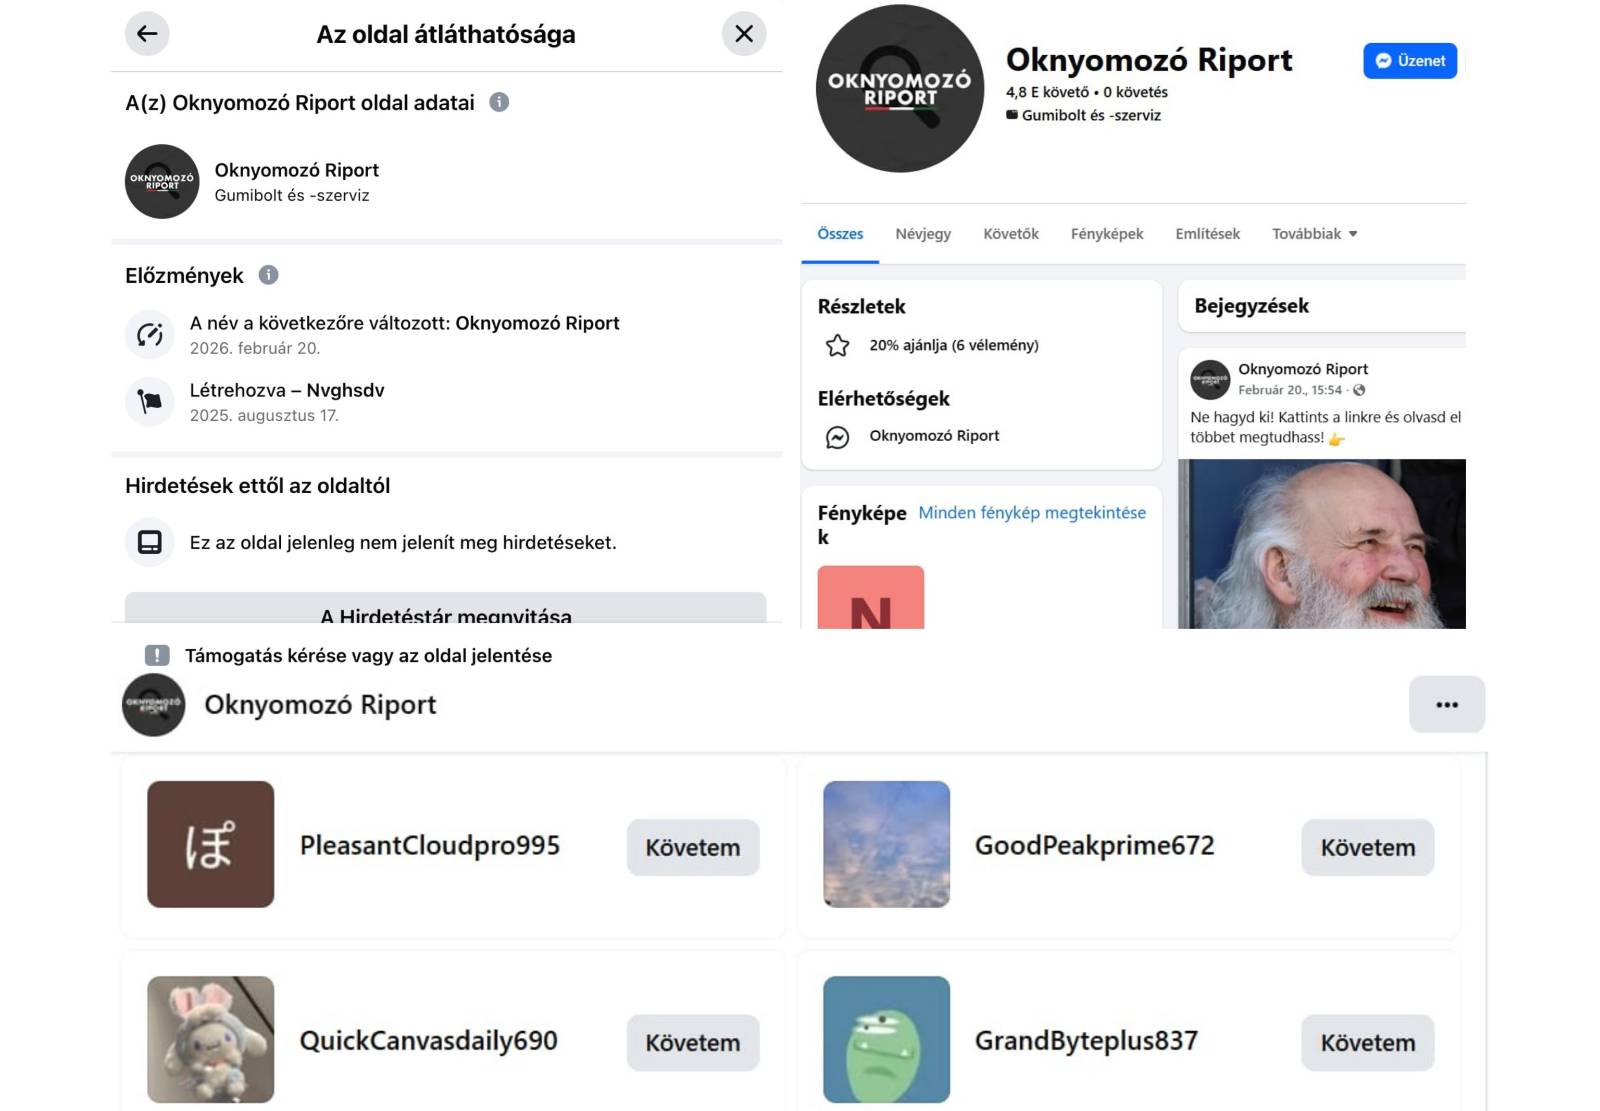Follow PleasantCloudpro995 with Követem button
1600x1111 pixels.
pos(693,848)
